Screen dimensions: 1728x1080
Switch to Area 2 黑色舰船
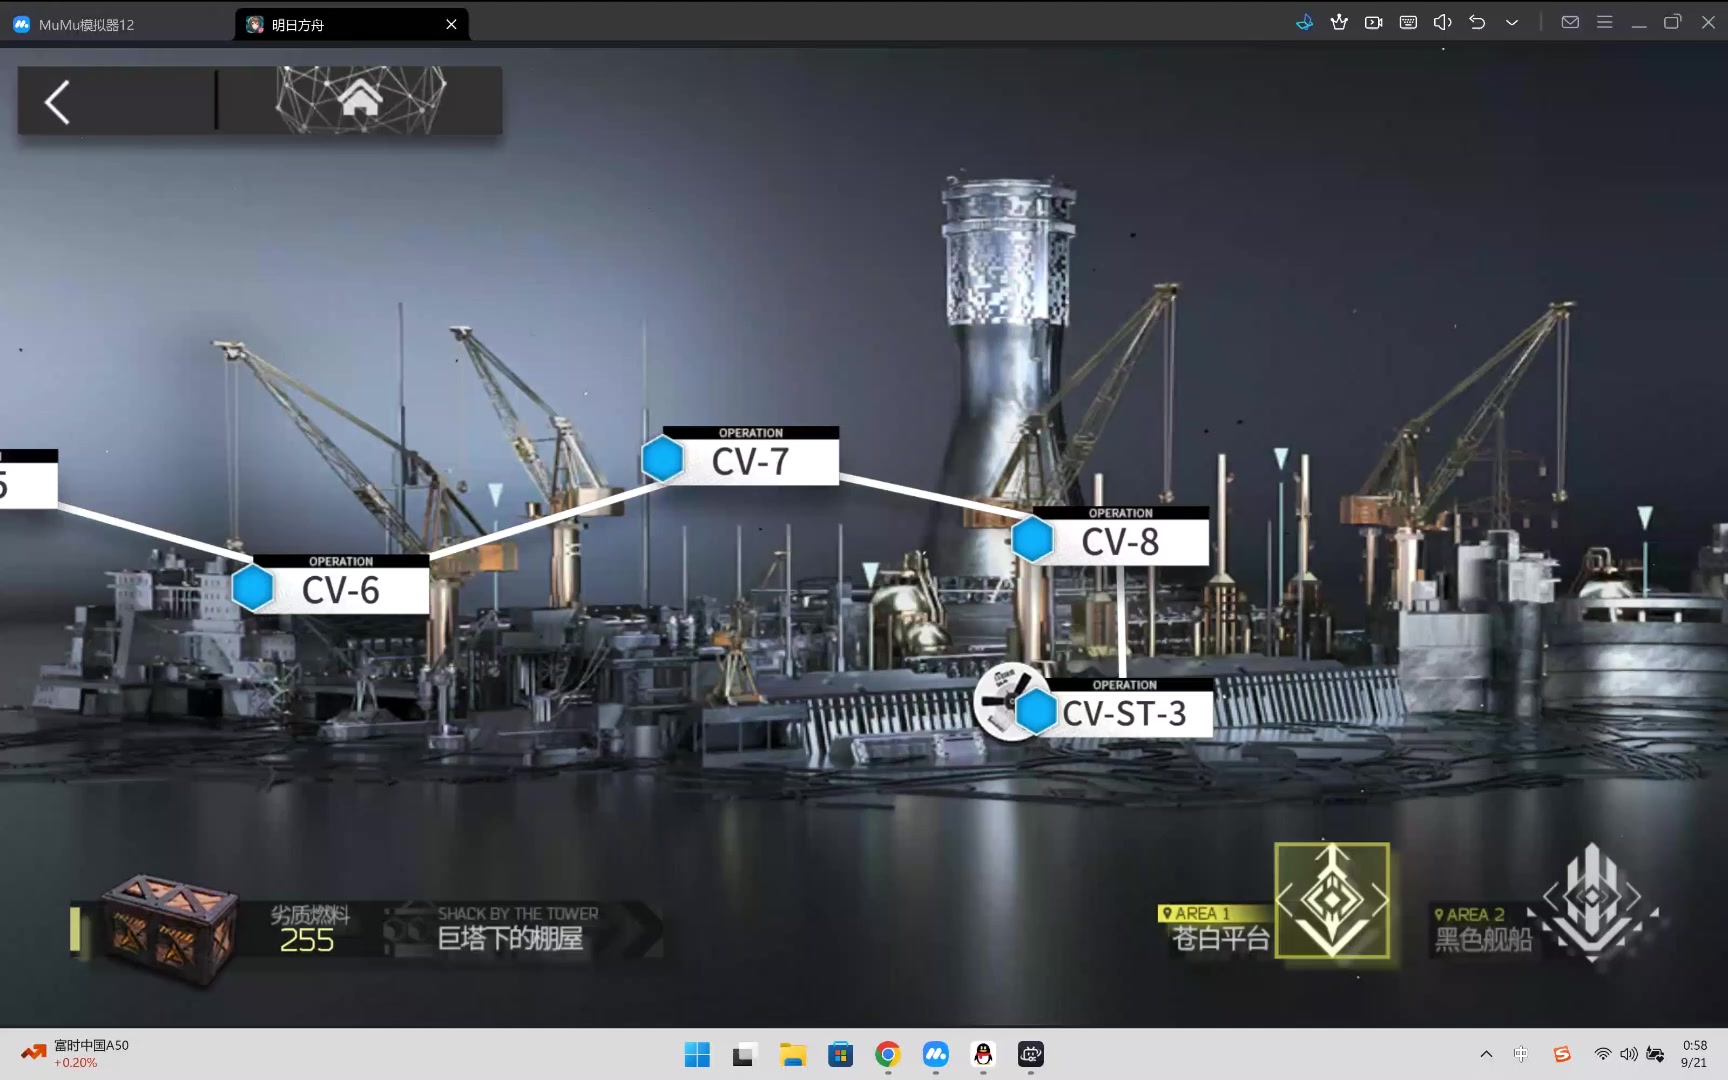tap(1590, 902)
